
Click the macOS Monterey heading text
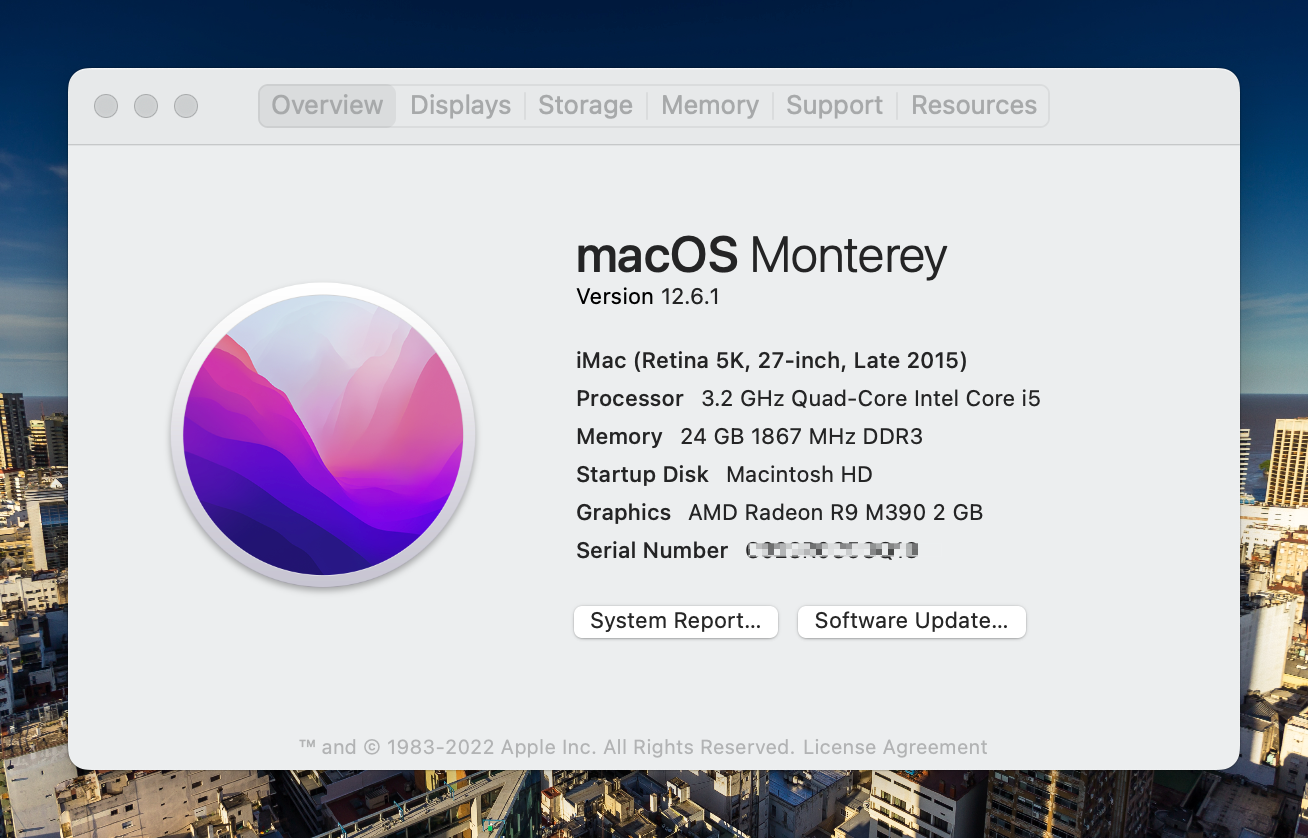pyautogui.click(x=761, y=256)
